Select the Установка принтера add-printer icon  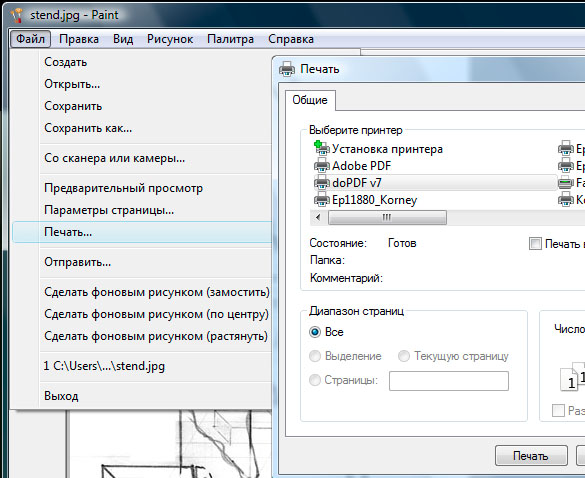coord(322,148)
